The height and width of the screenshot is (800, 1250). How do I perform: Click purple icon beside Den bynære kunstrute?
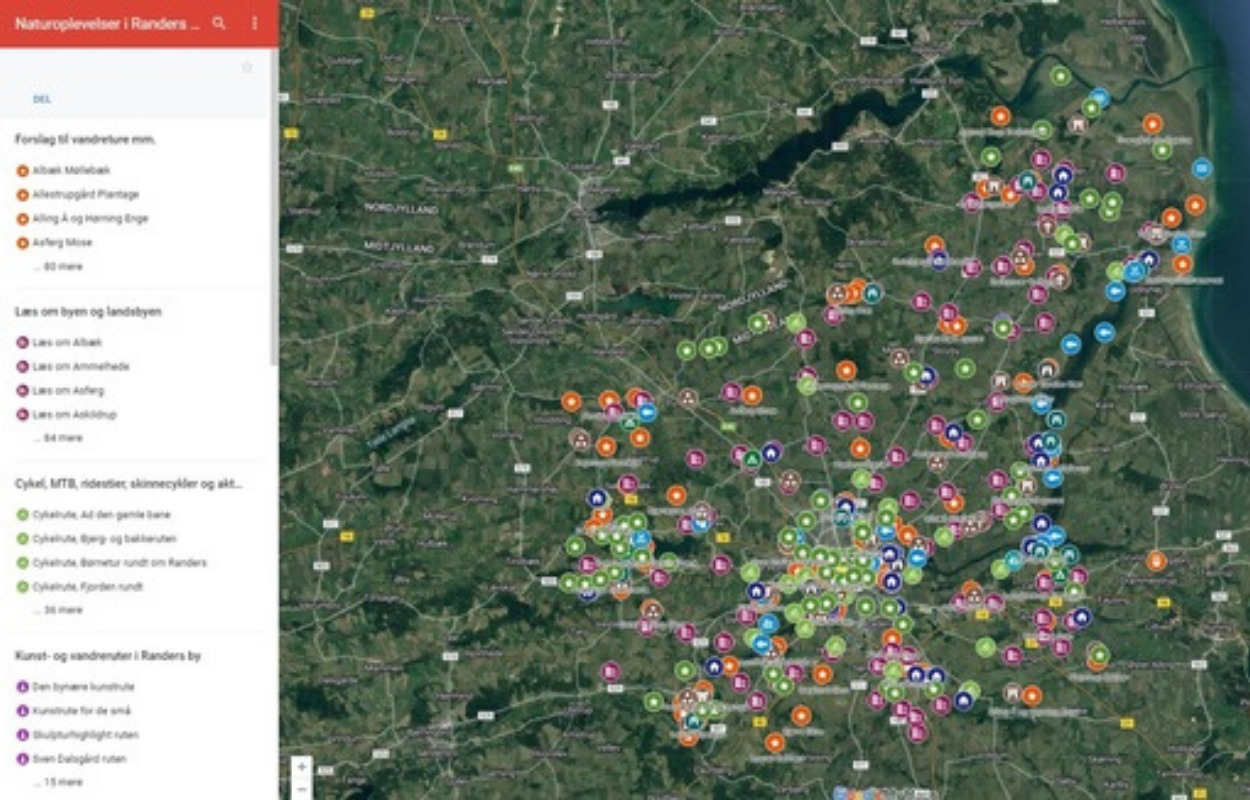tap(22, 687)
